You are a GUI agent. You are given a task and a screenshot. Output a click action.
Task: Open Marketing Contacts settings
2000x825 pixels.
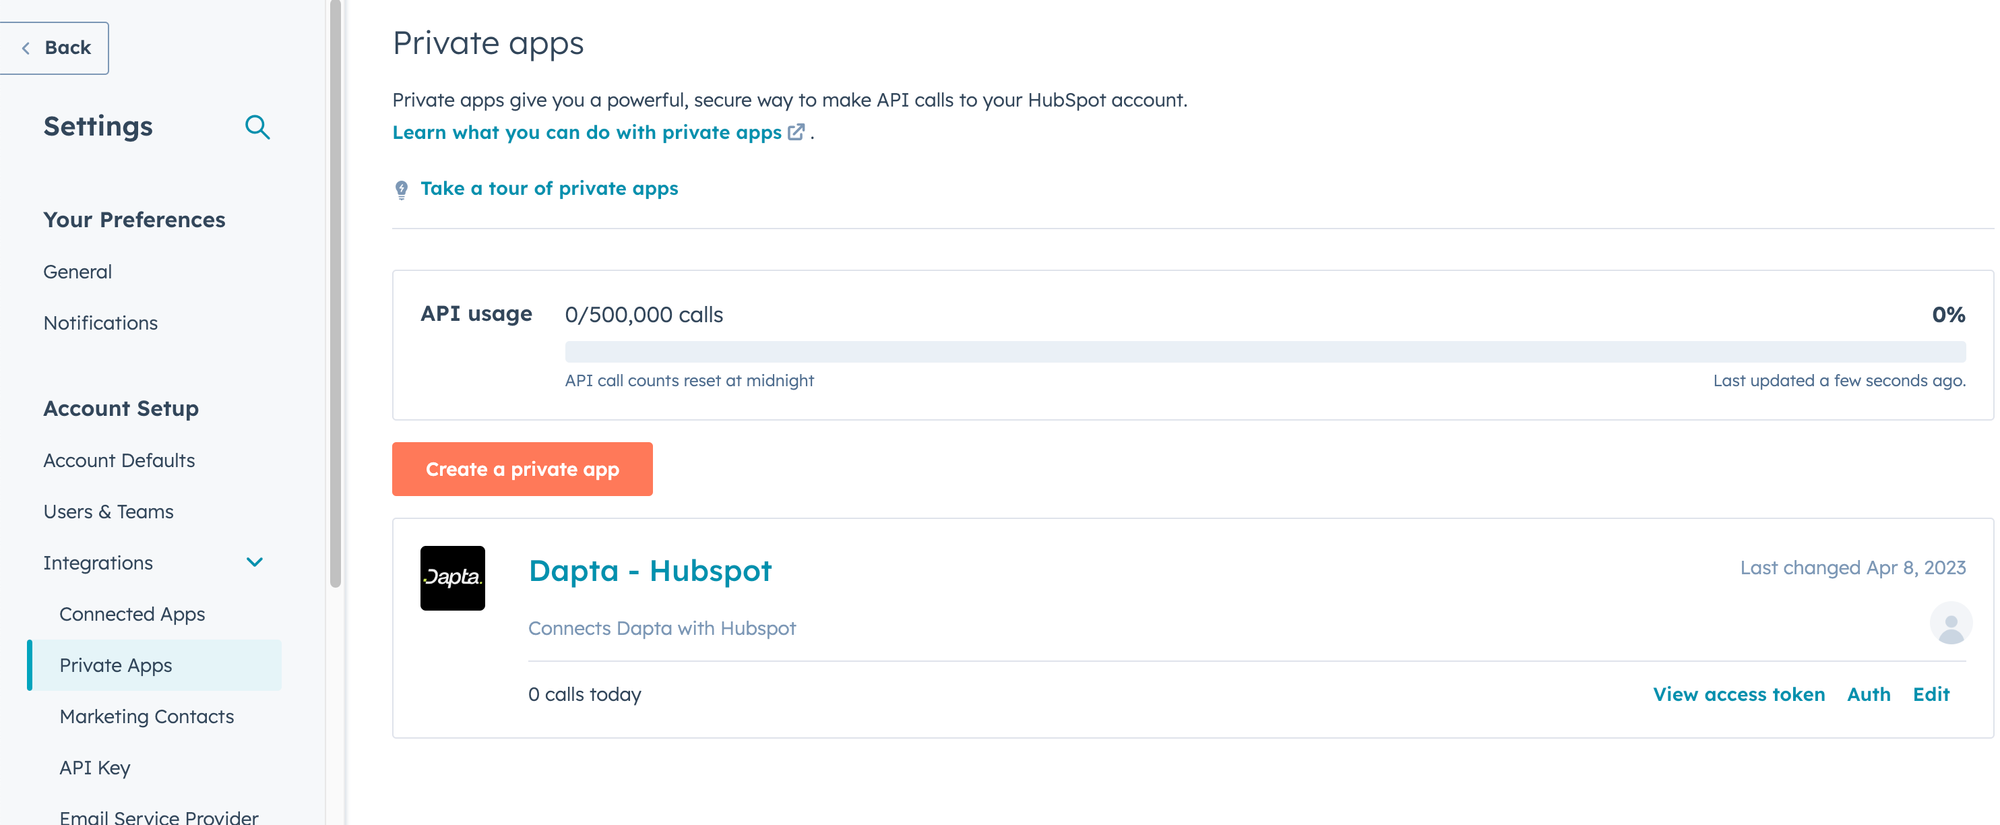pyautogui.click(x=146, y=716)
